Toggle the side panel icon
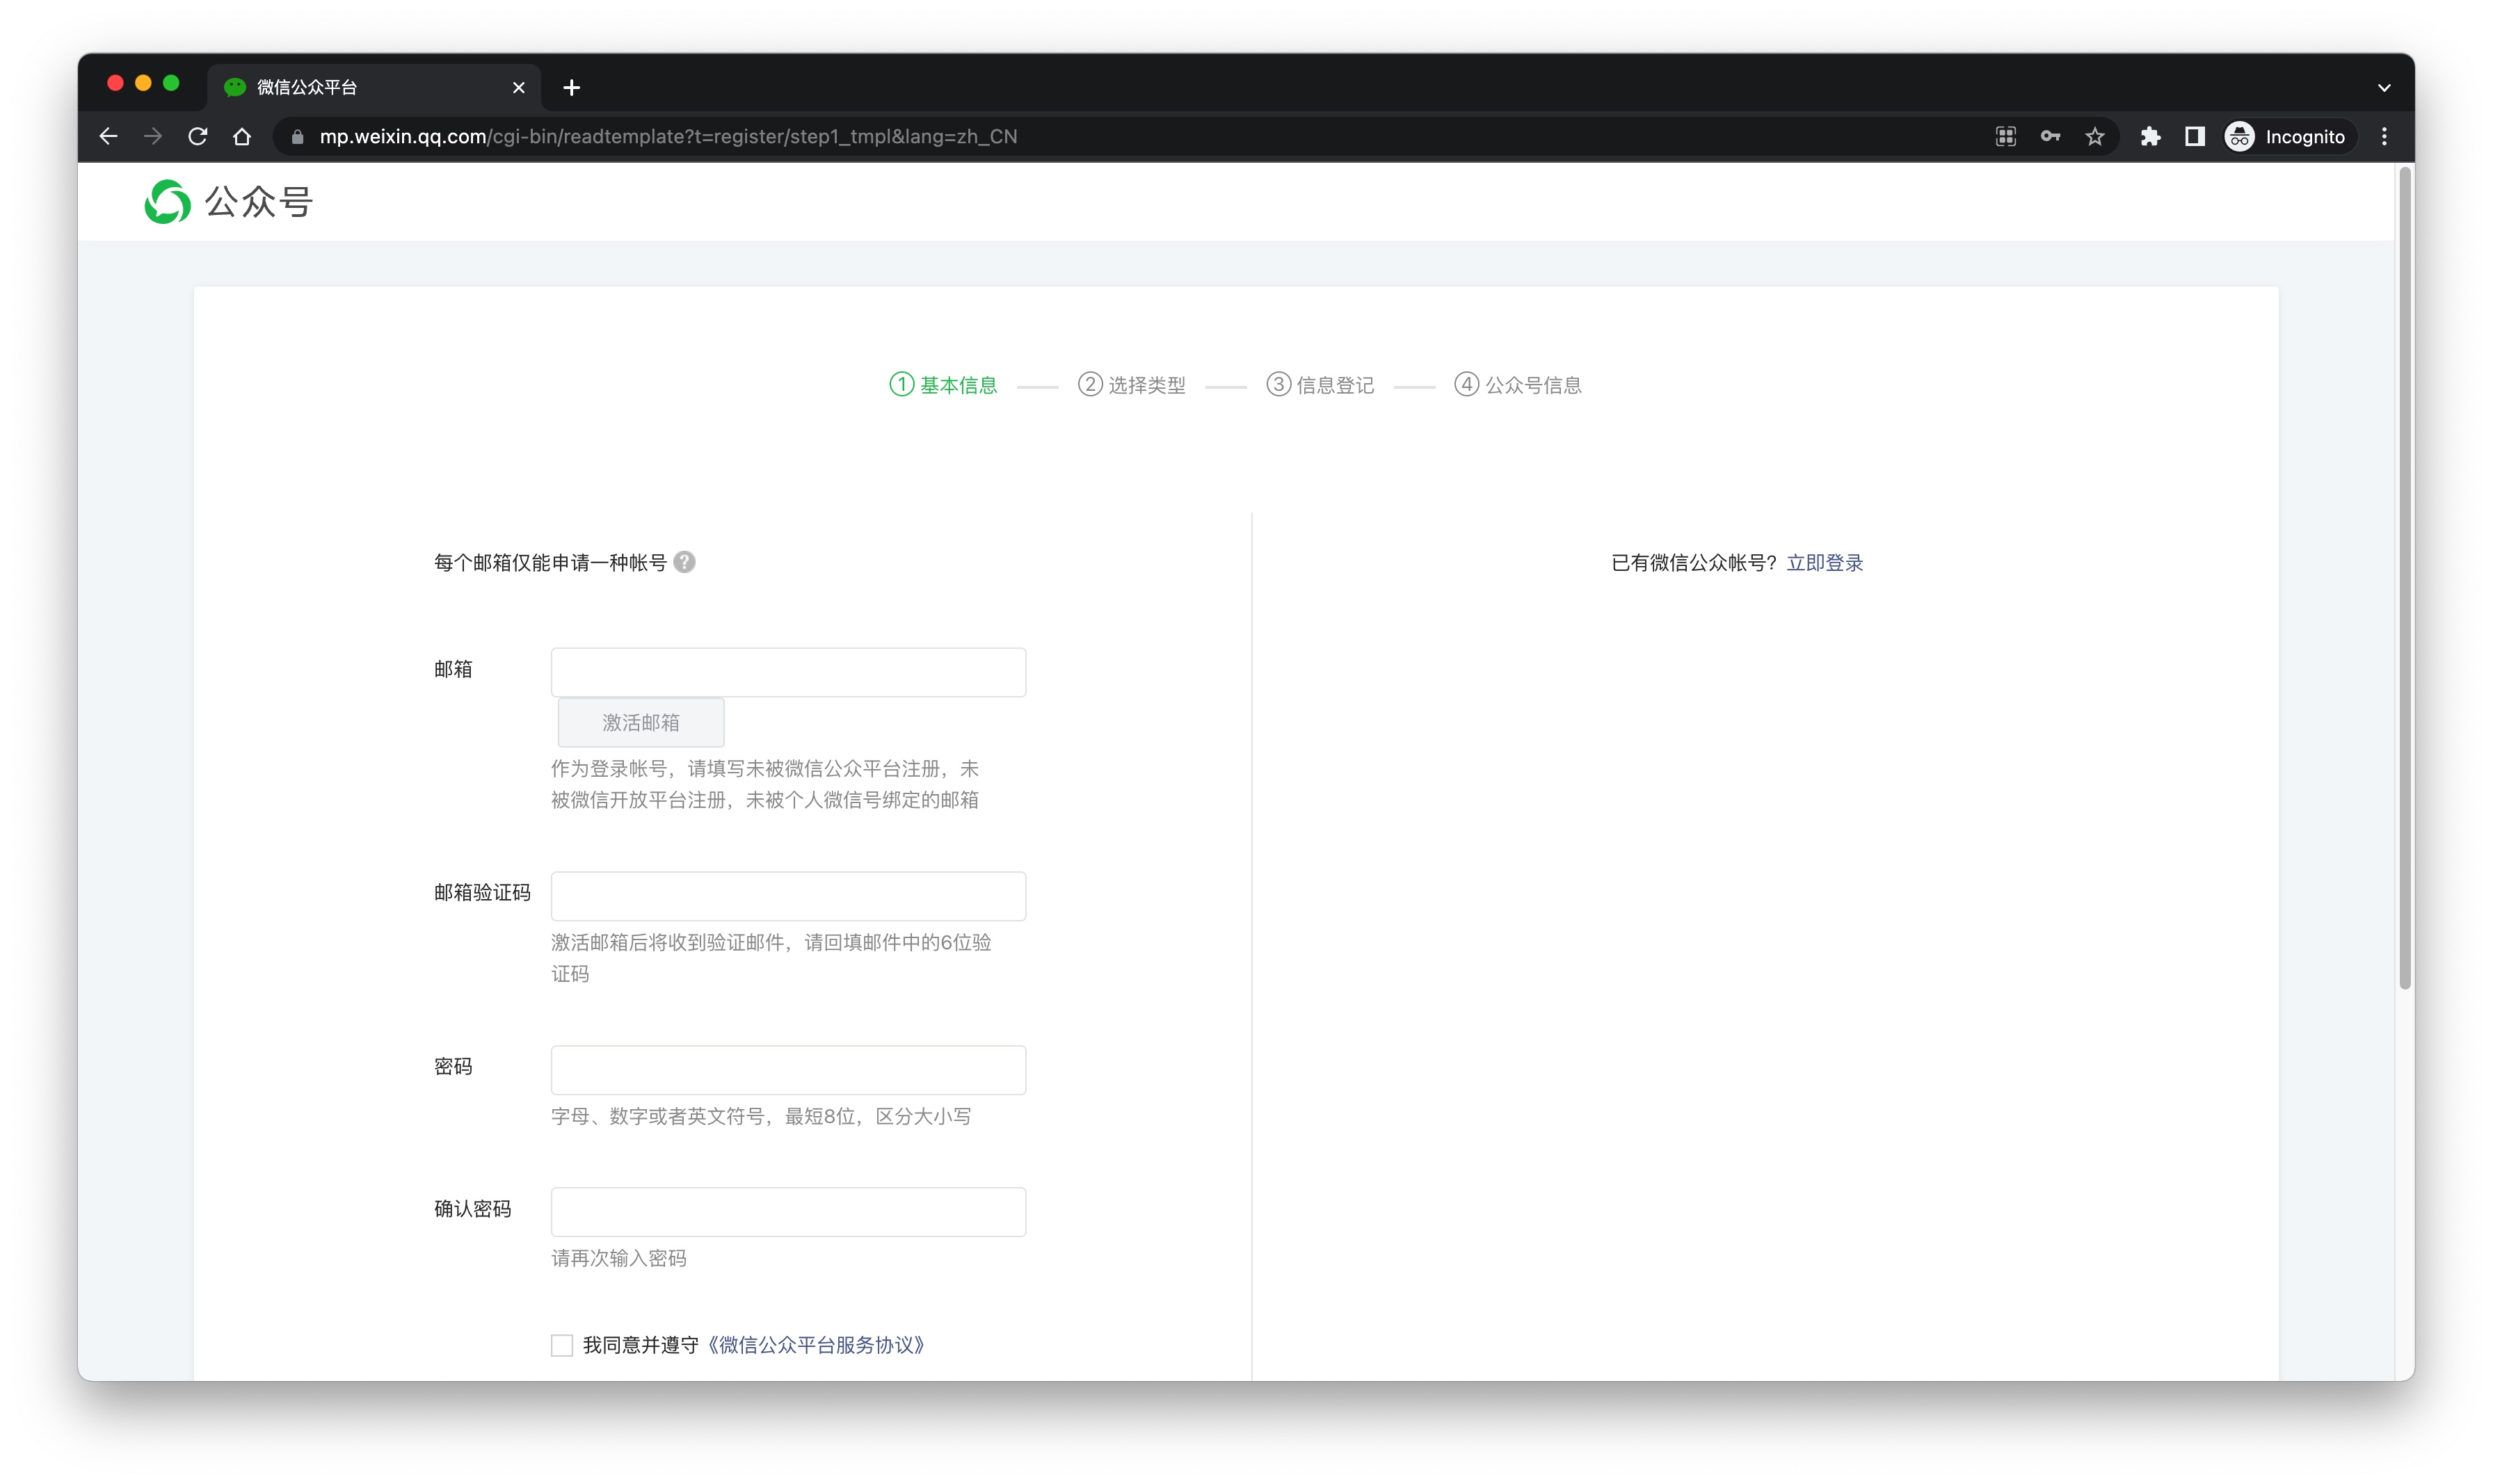The width and height of the screenshot is (2493, 1484). pos(2194,137)
